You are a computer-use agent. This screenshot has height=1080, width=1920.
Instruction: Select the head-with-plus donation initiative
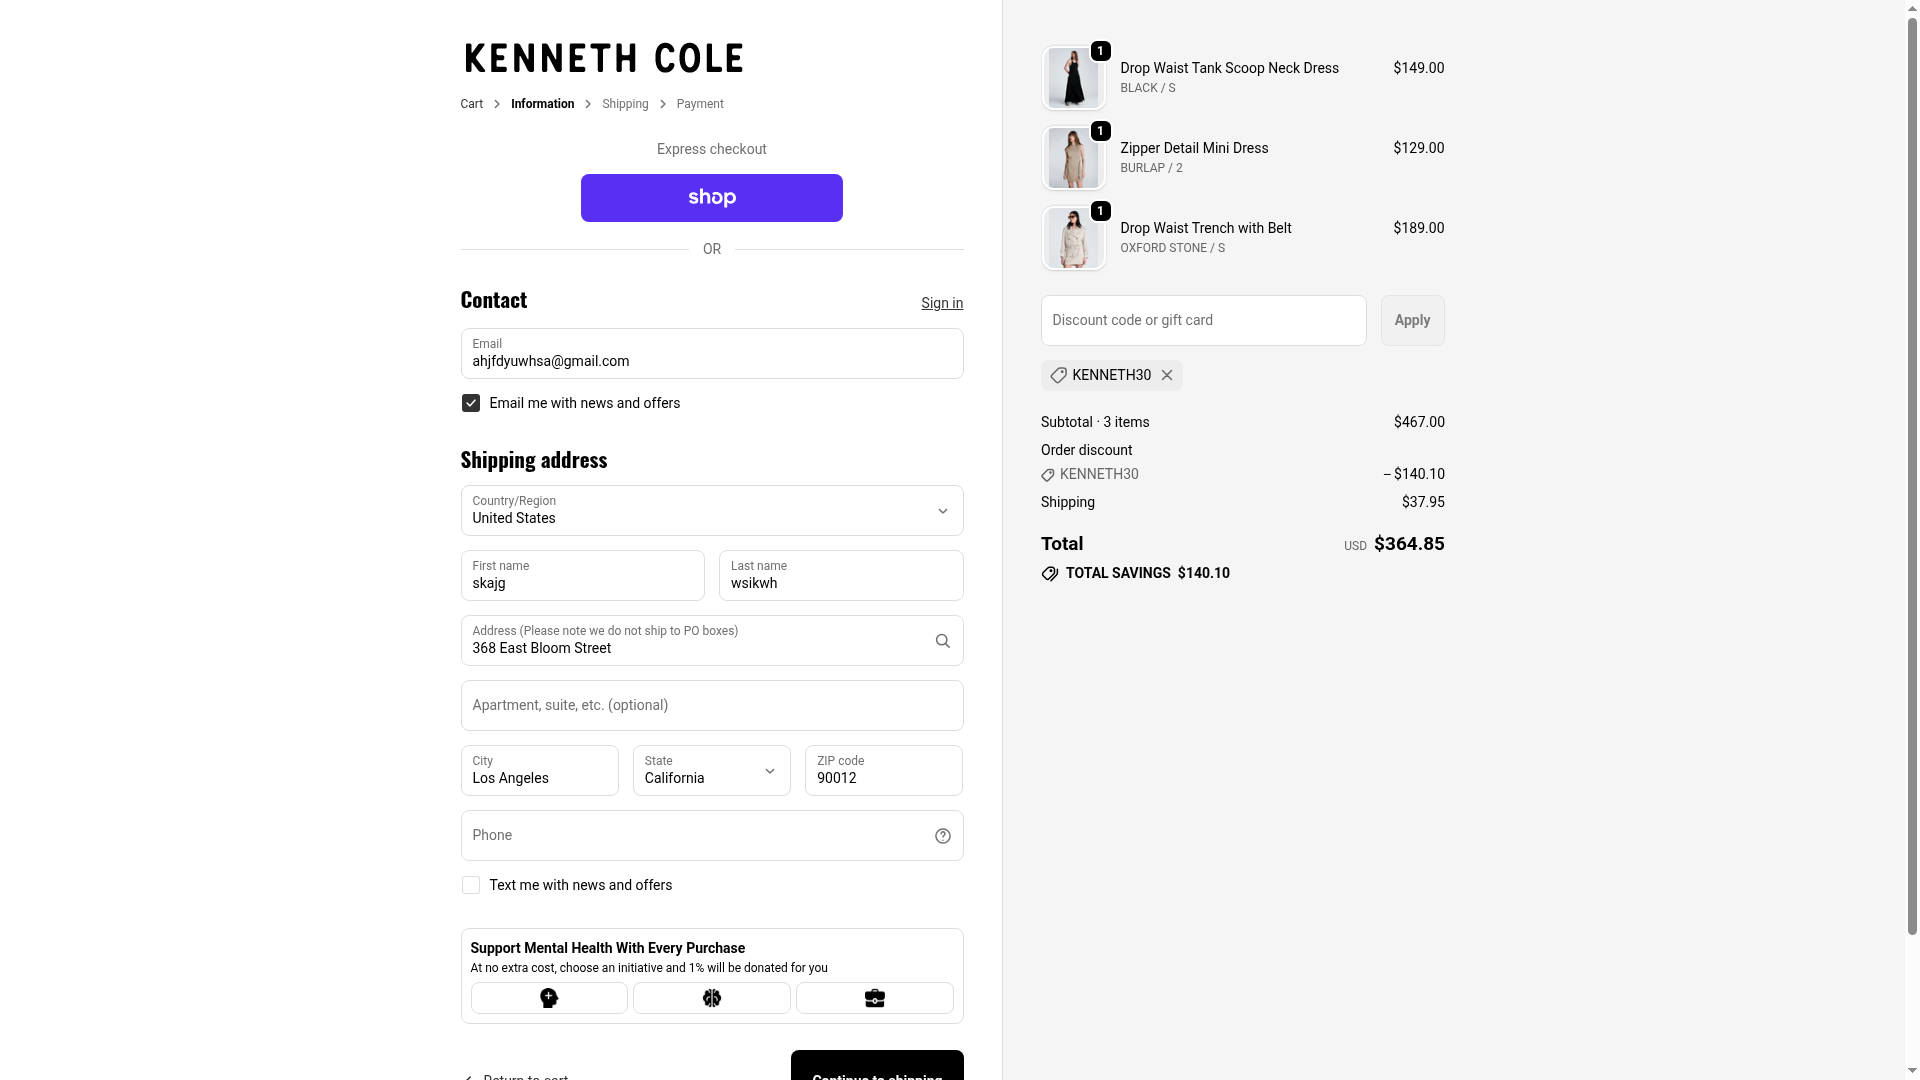click(549, 998)
